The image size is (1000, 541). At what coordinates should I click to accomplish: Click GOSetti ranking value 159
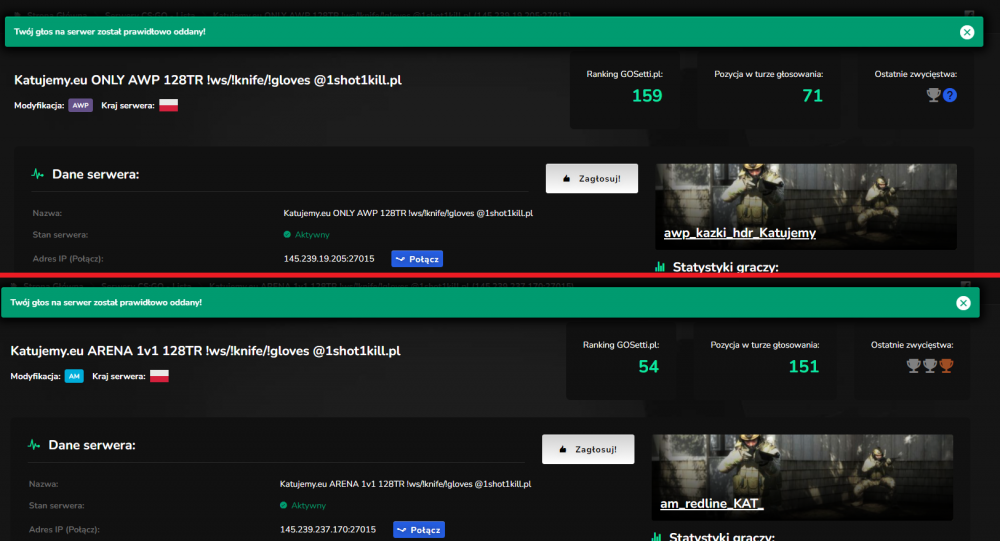click(x=647, y=96)
